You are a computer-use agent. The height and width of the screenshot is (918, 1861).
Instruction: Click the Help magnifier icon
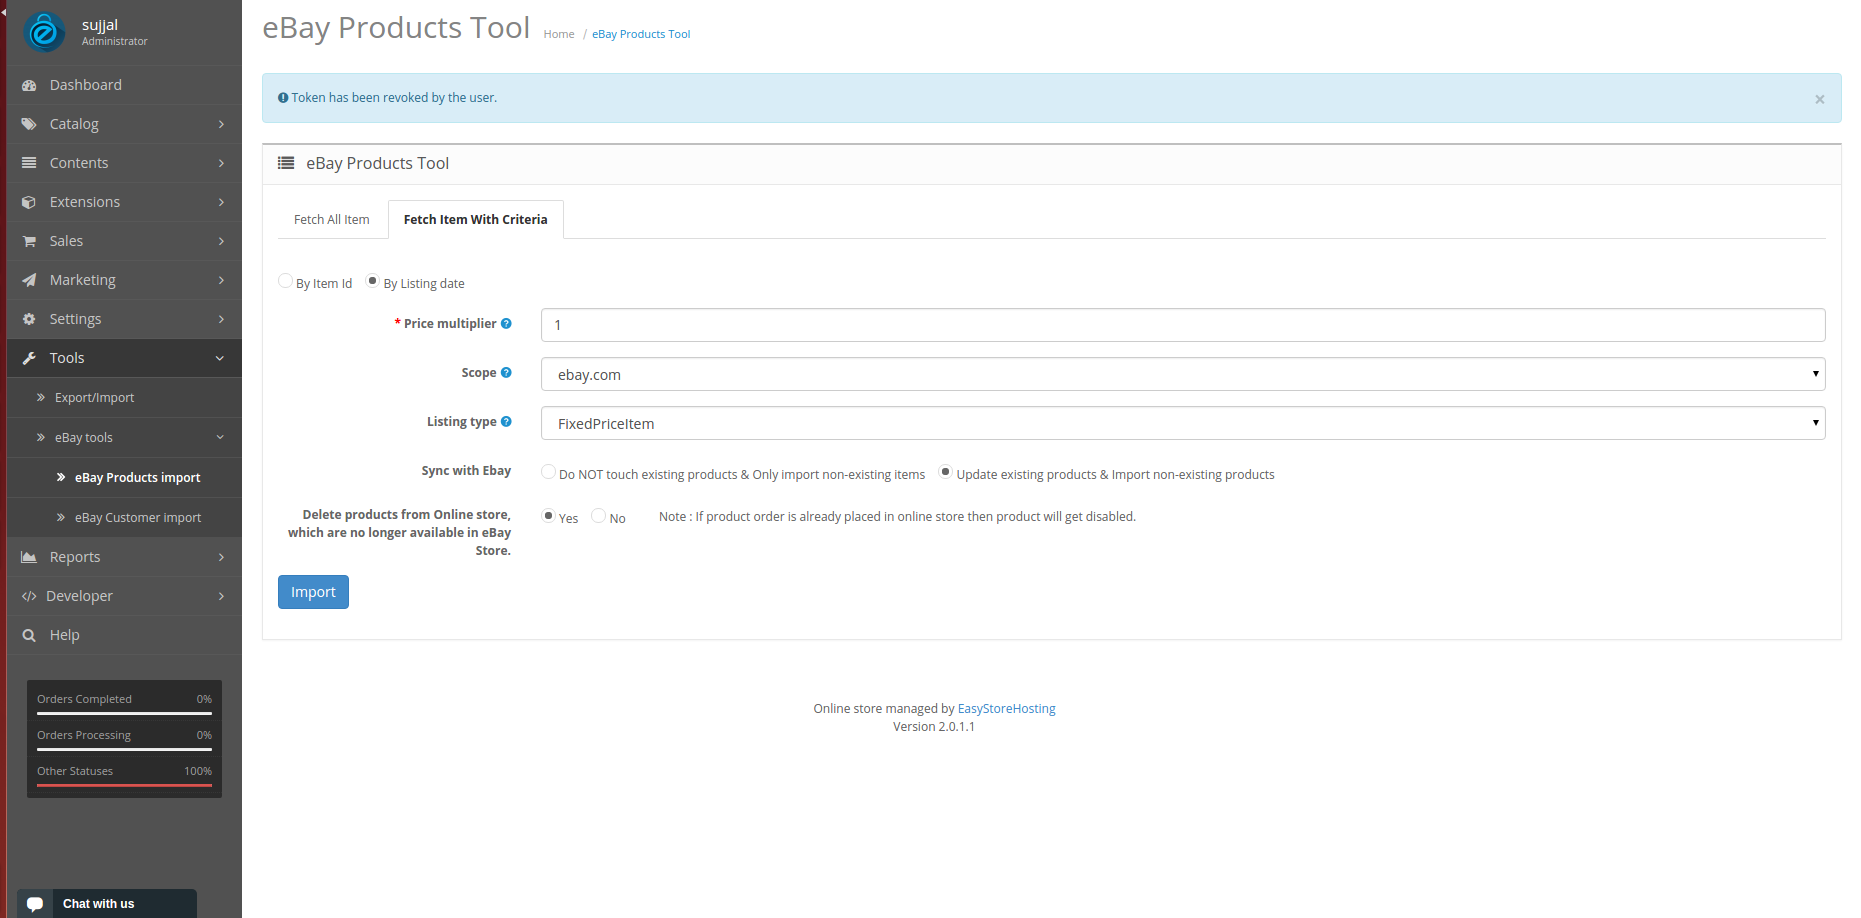[x=29, y=635]
